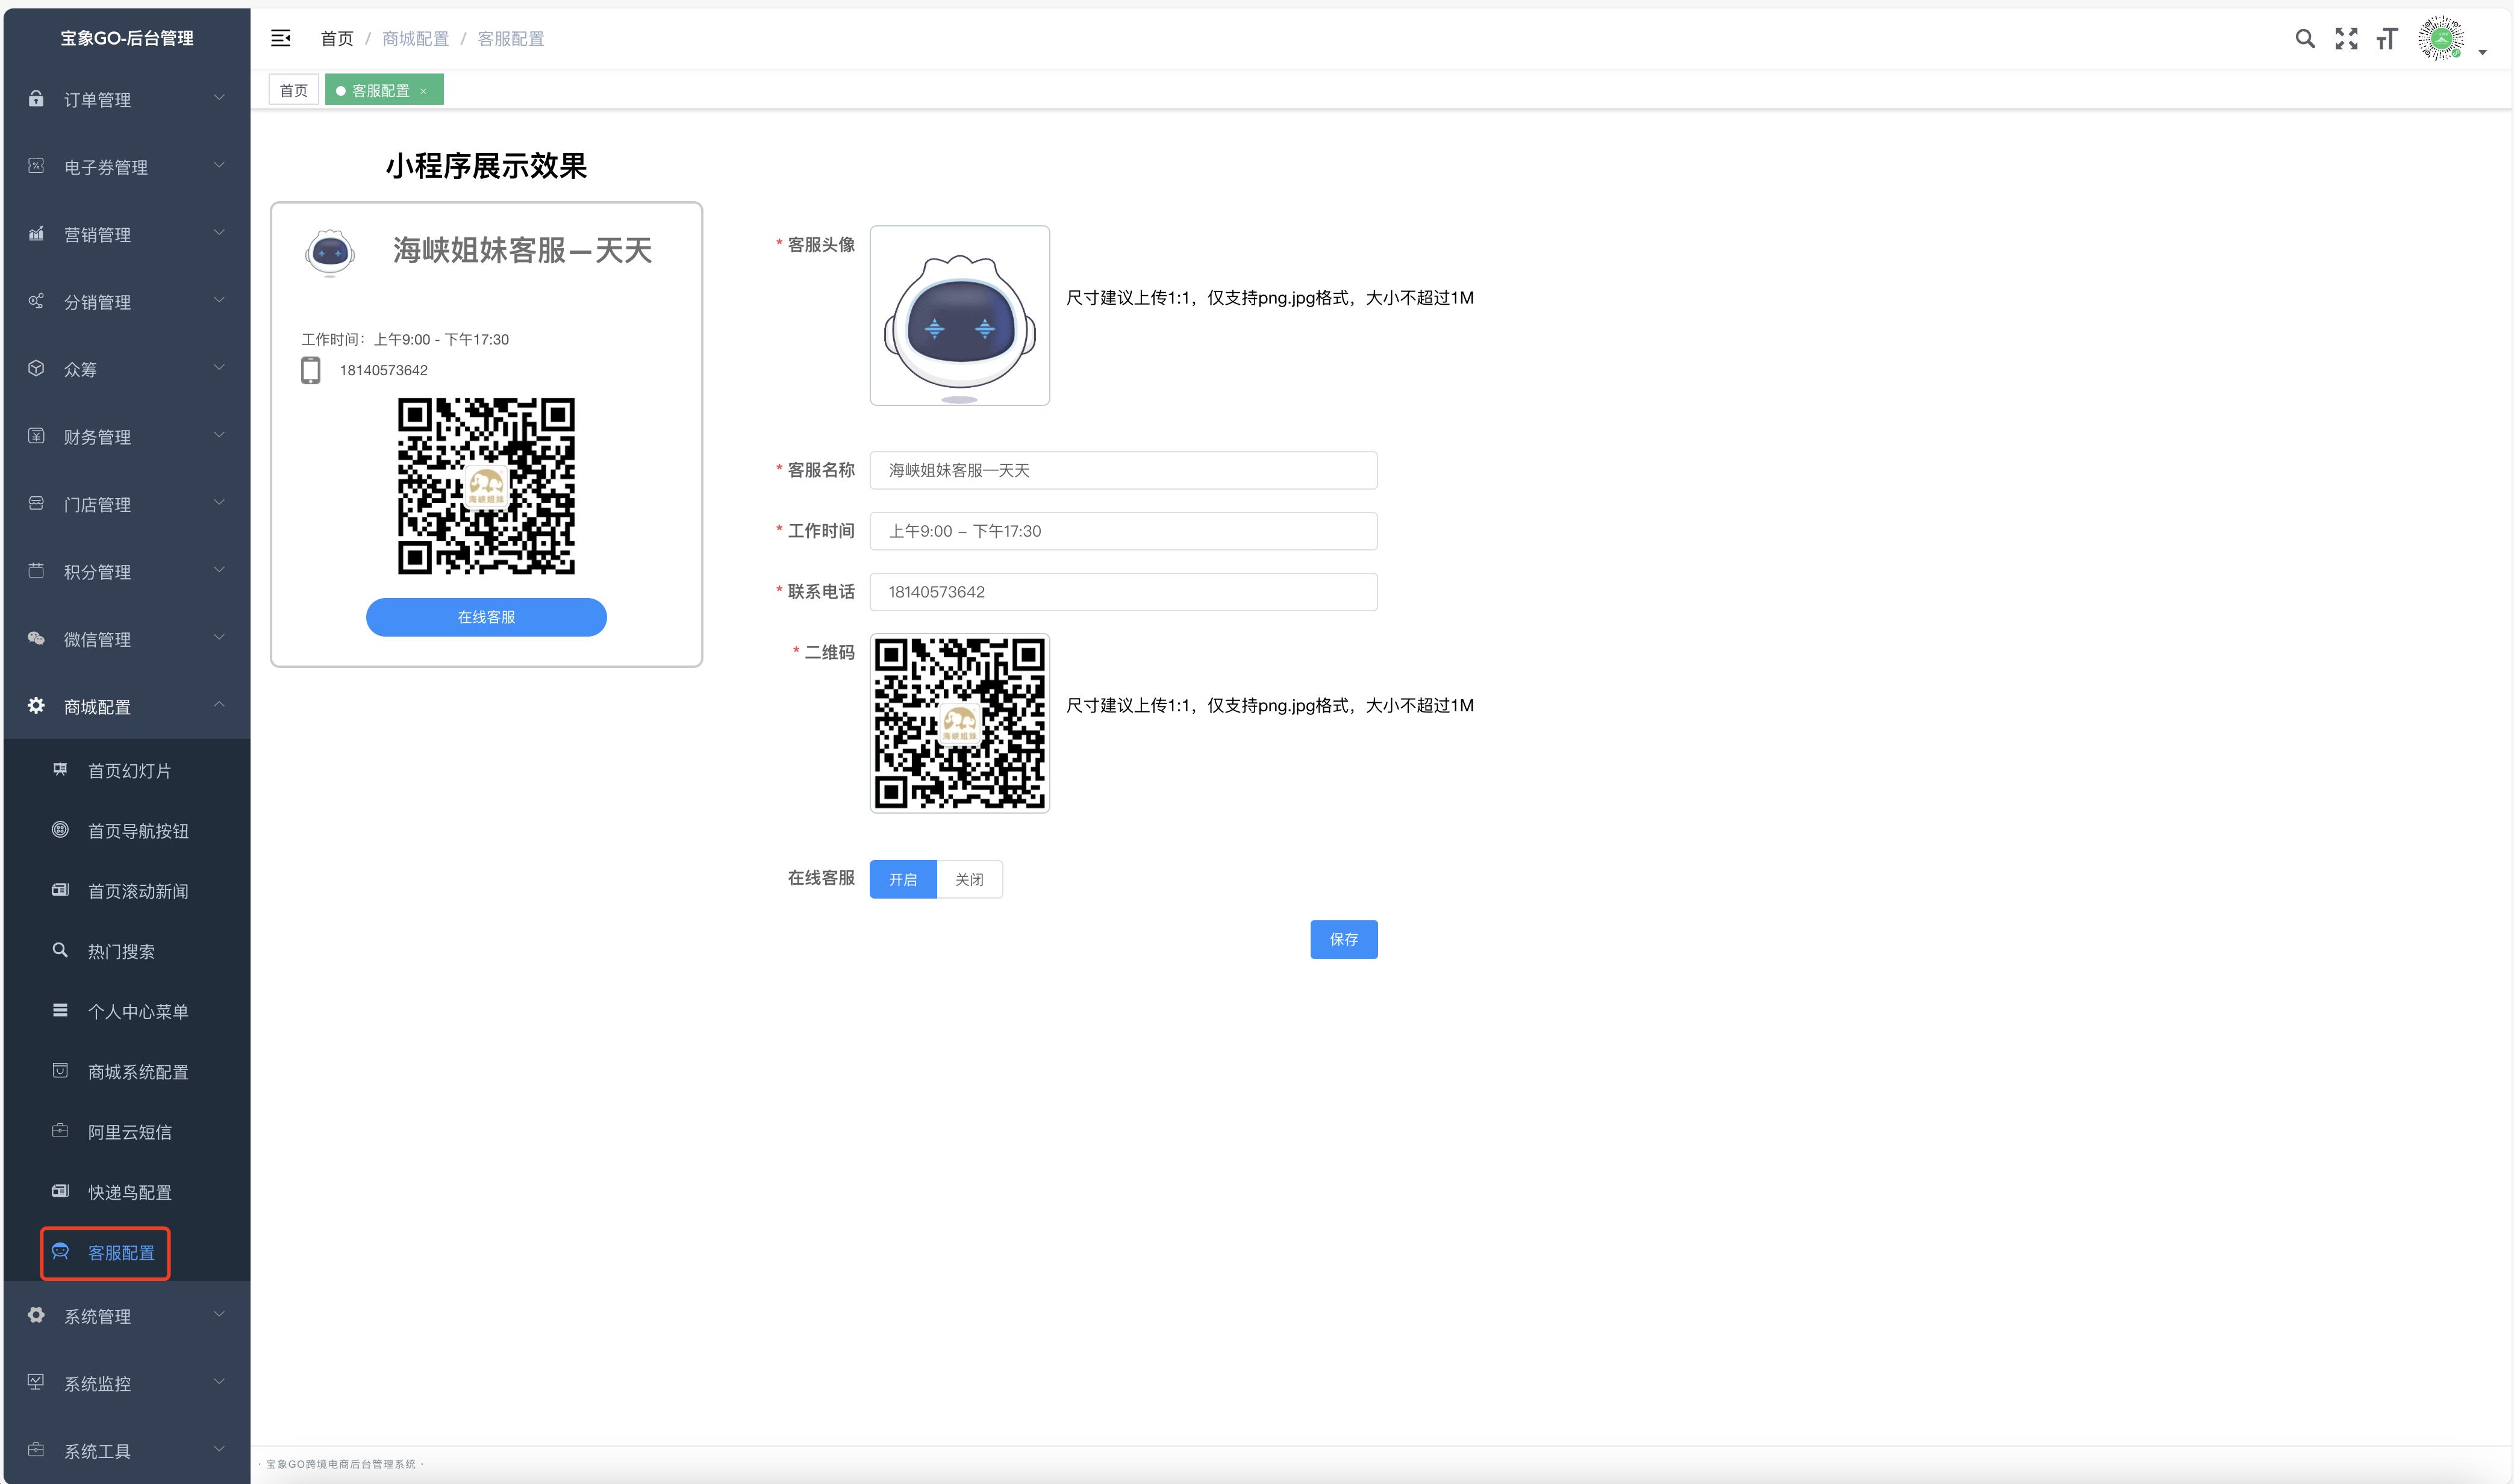Click the sidebar collapse hamburger icon
2514x1484 pixels.
pos(280,38)
